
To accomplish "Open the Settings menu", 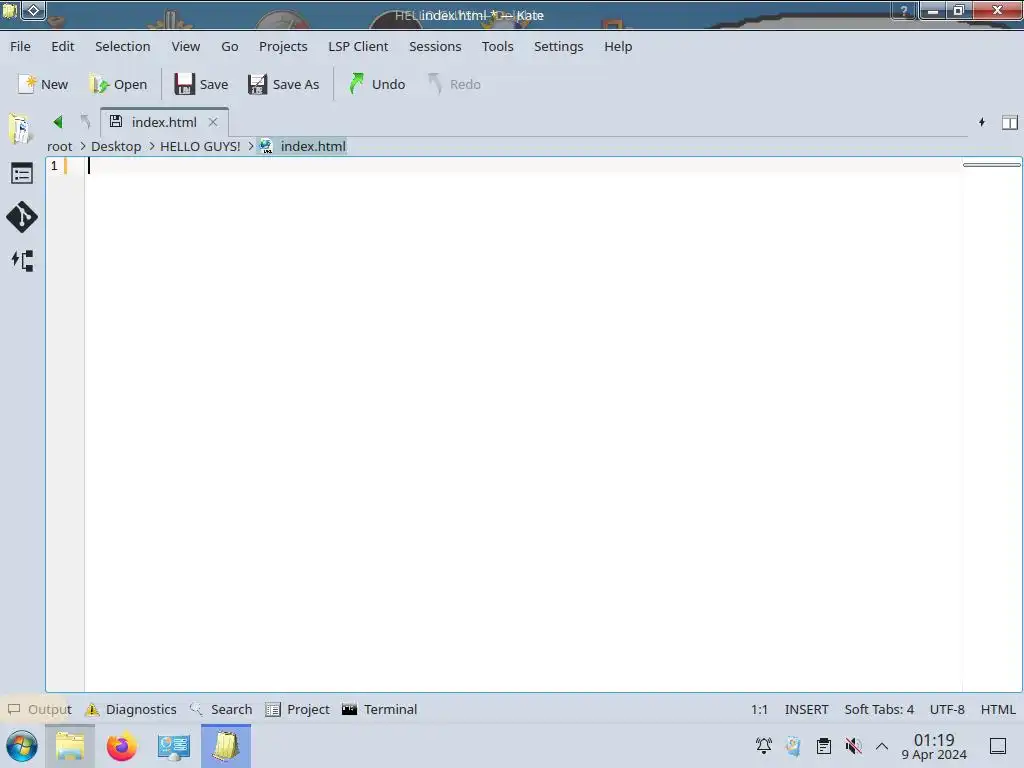I will (x=558, y=46).
